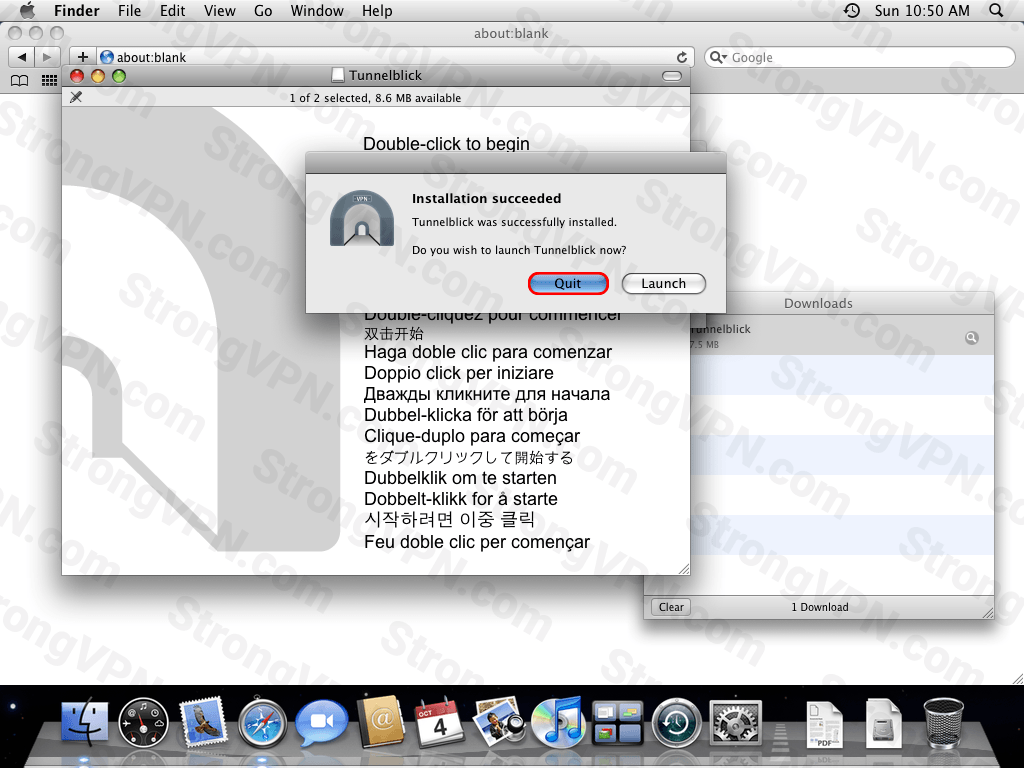Open Dashboard from the Dock

[x=144, y=722]
